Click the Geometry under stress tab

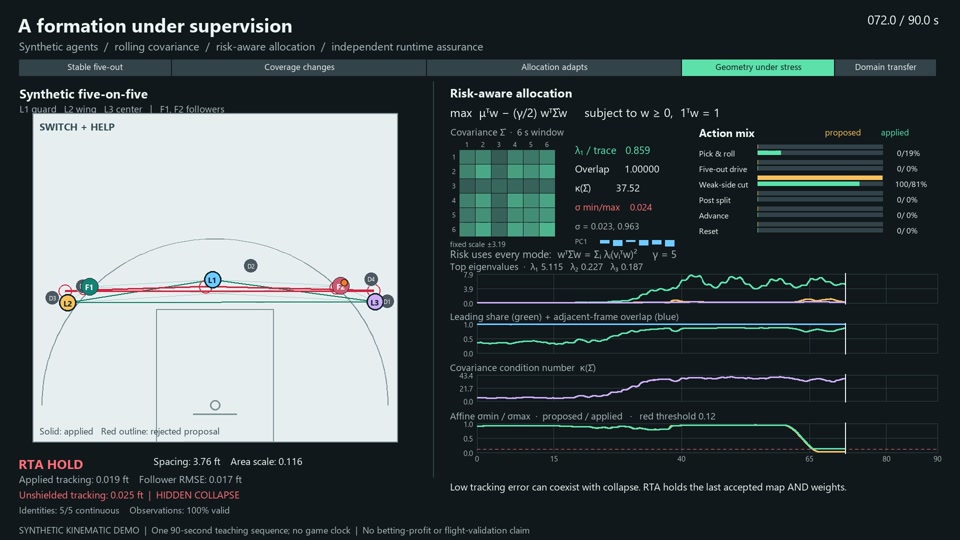pos(758,67)
